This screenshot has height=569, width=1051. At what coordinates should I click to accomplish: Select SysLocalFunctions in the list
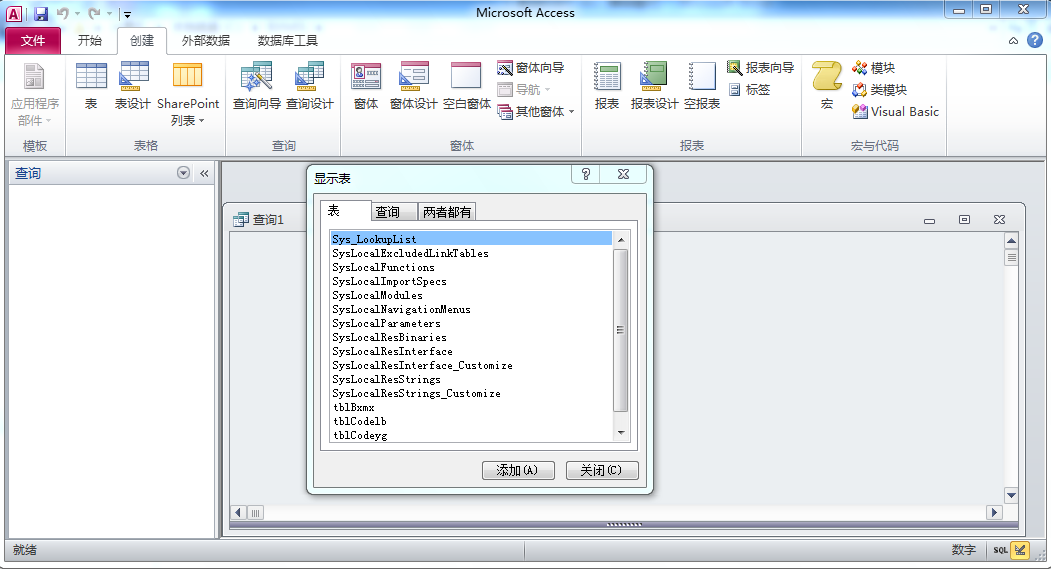[x=471, y=267]
